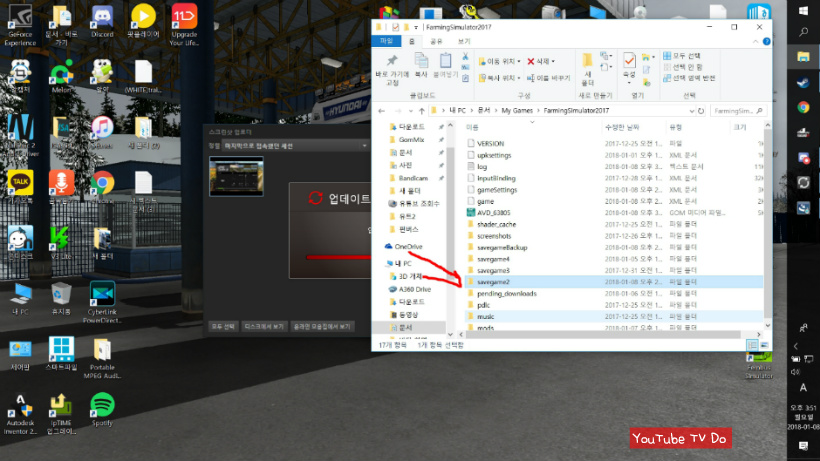The image size is (820, 461).
Task: Click the Chrome icon in taskbar
Action: [803, 108]
